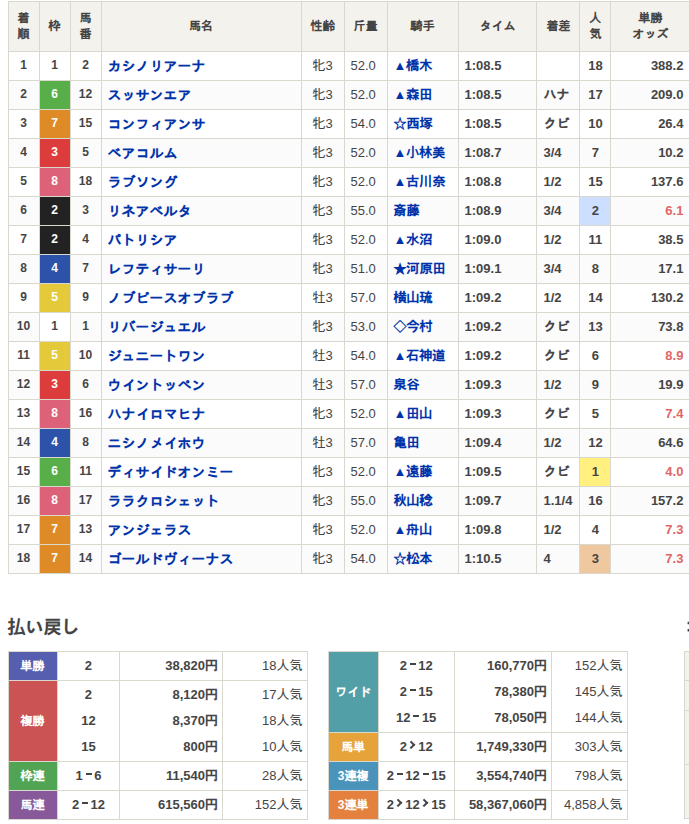This screenshot has height=824, width=689.
Task: Click horse name ゴールドヴィーナス
Action: [x=170, y=559]
